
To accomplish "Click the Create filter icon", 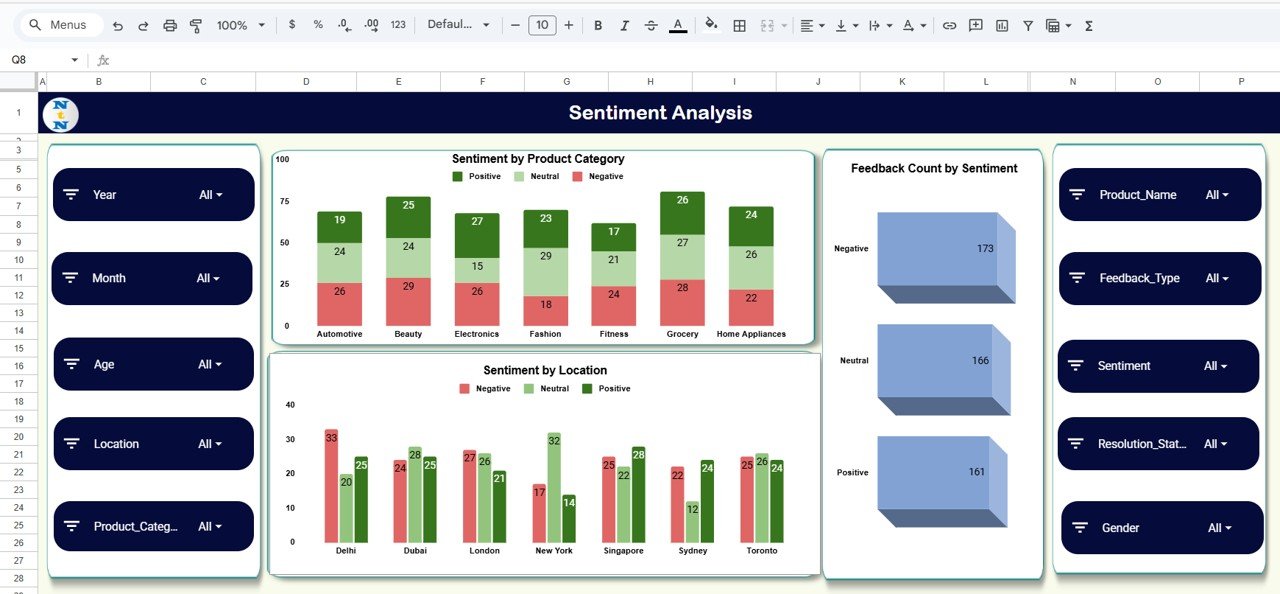I will click(x=1027, y=24).
